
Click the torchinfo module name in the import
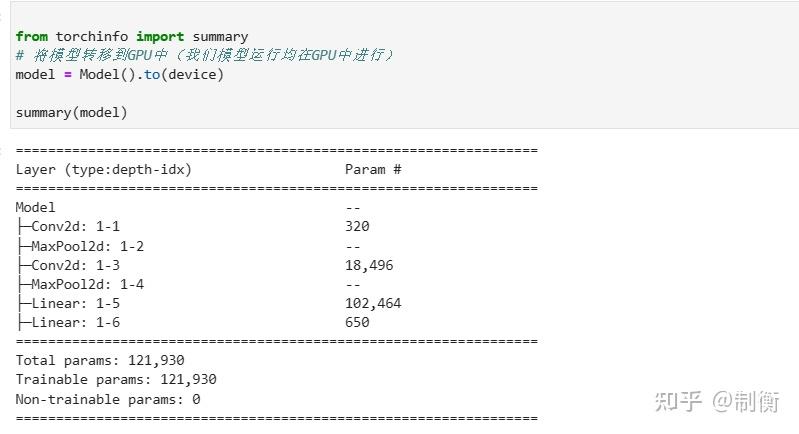(x=91, y=37)
